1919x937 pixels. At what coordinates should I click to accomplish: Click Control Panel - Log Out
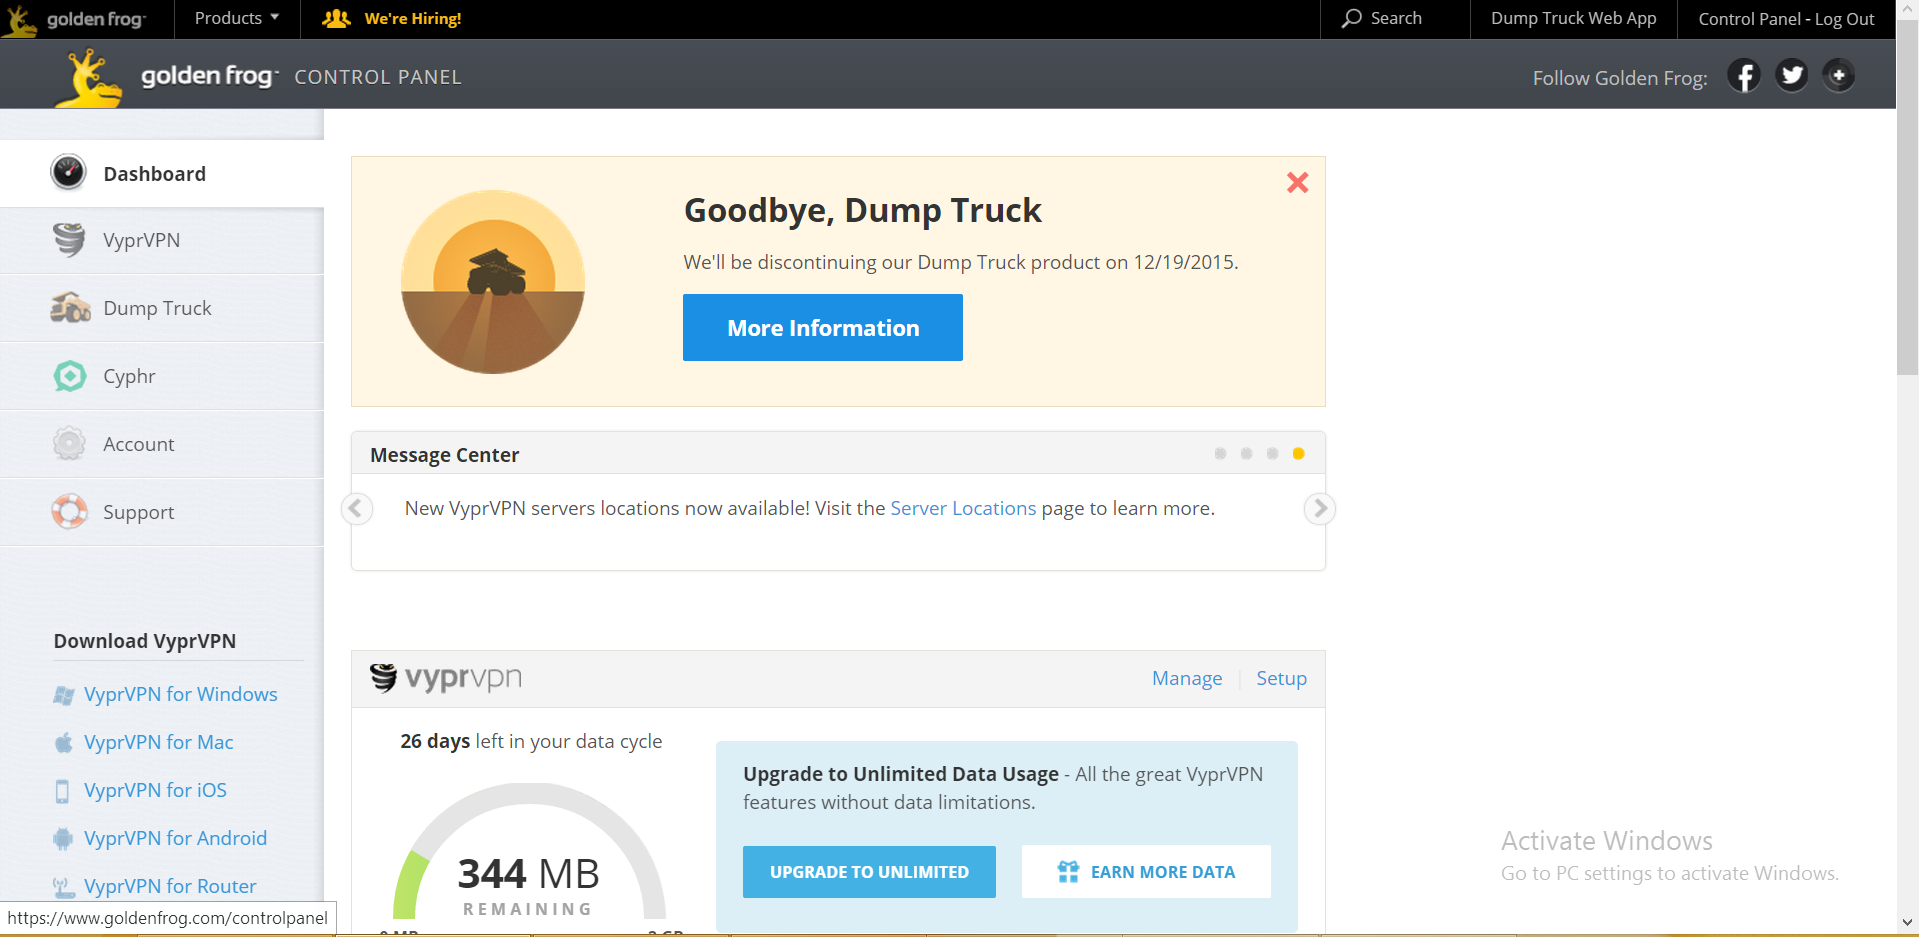point(1786,18)
